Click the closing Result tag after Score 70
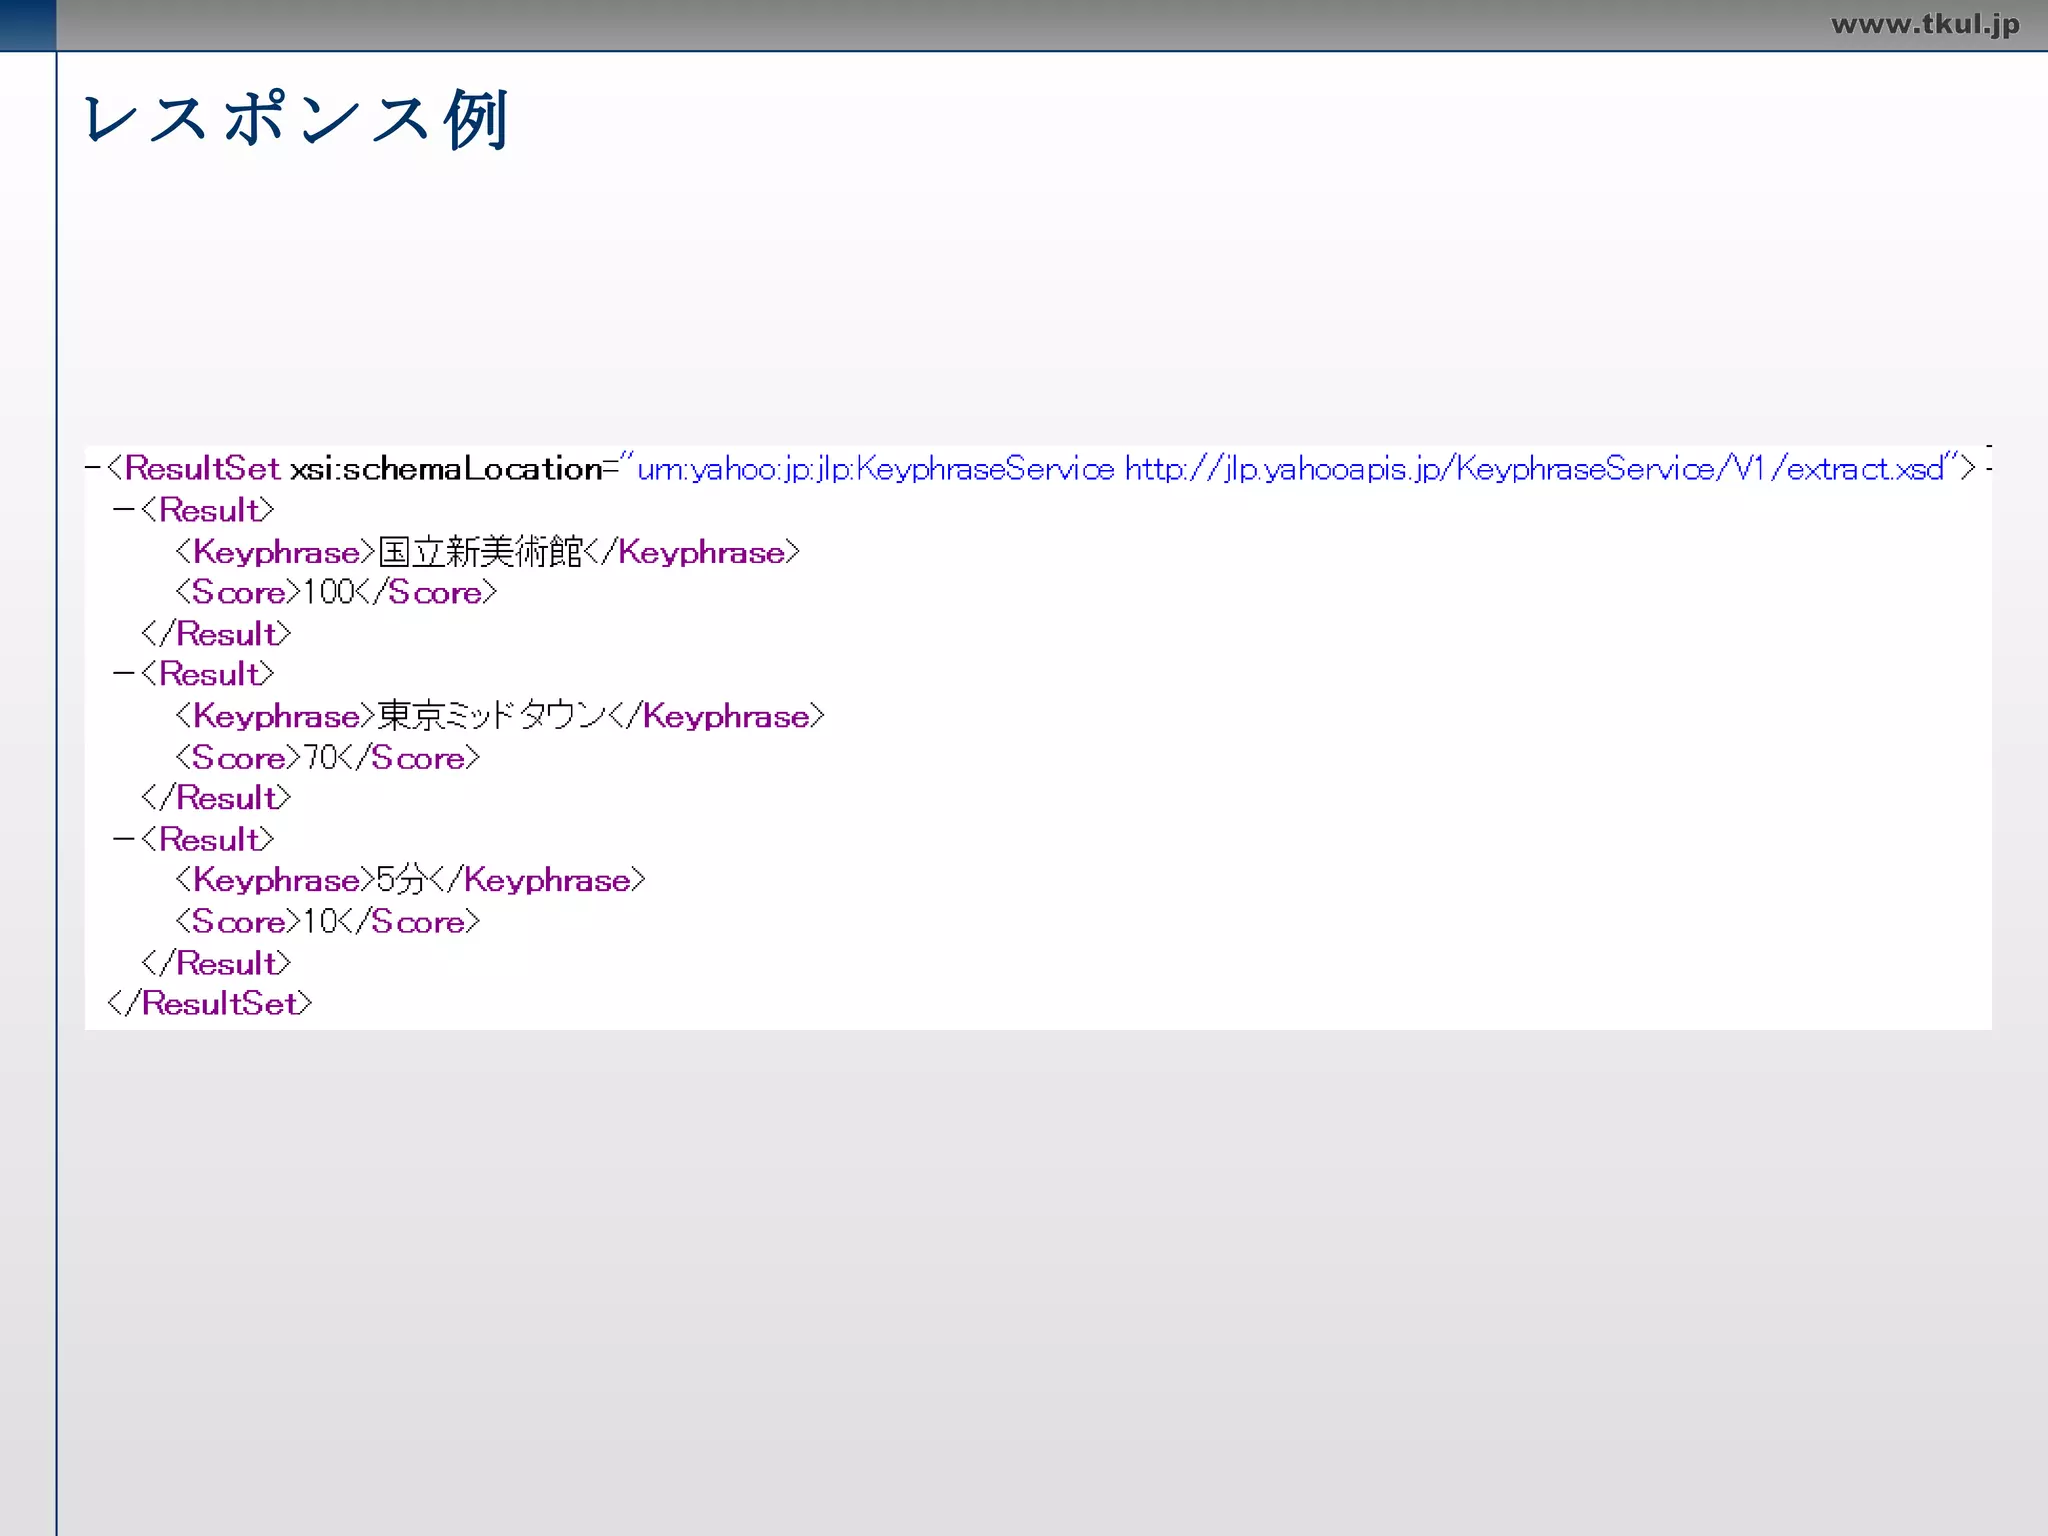2048x1536 pixels. pos(216,798)
